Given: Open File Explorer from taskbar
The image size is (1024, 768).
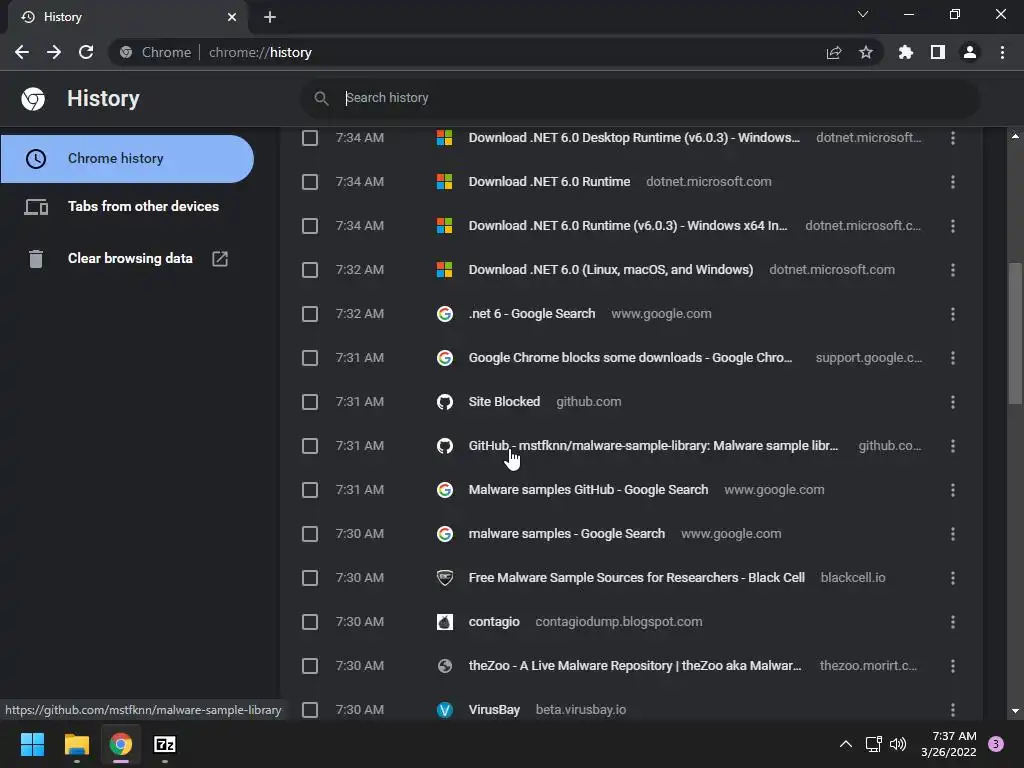Looking at the screenshot, I should point(76,744).
